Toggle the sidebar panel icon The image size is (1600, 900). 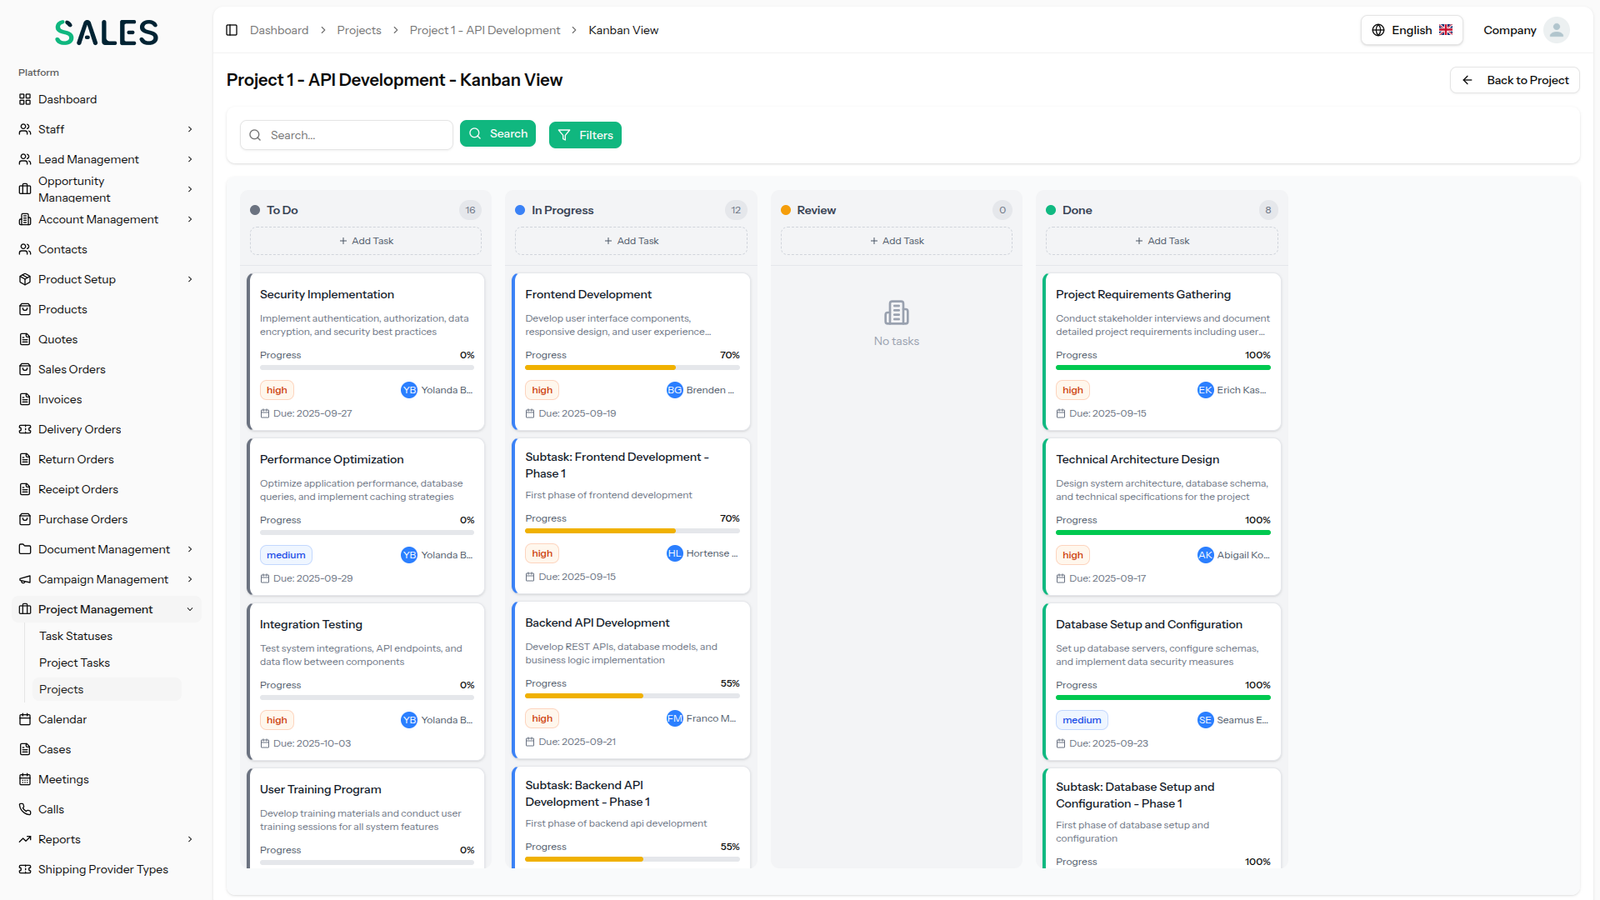click(232, 30)
